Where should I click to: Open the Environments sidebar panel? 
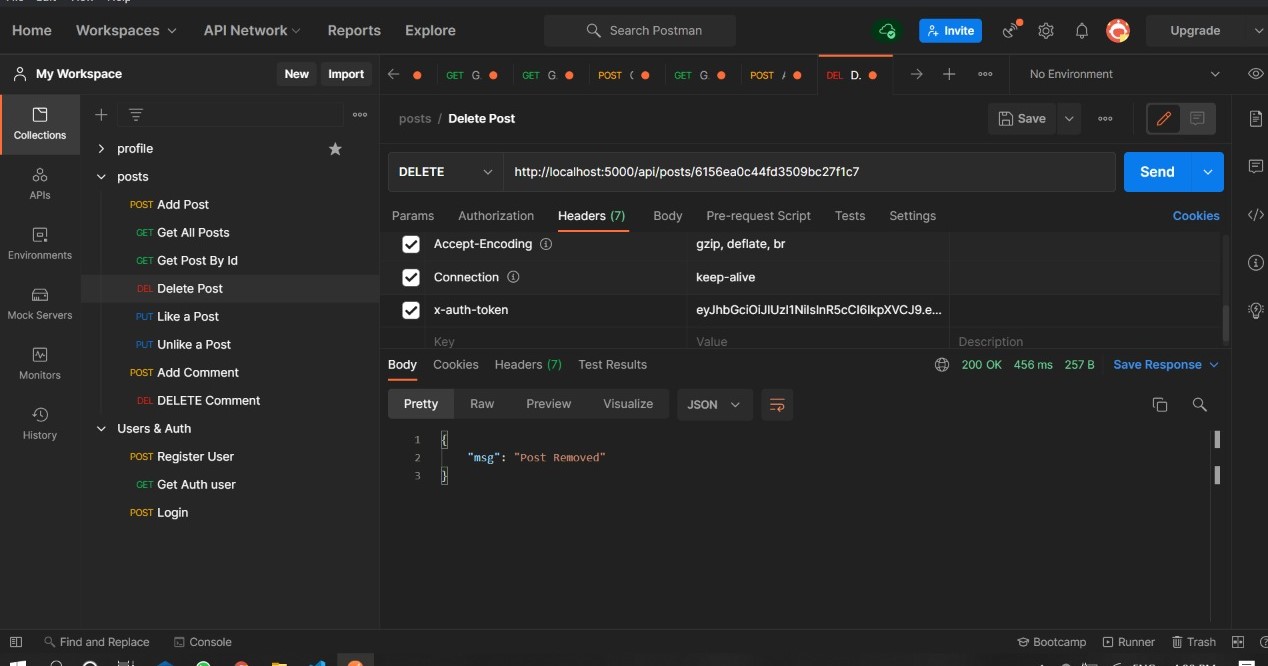40,244
